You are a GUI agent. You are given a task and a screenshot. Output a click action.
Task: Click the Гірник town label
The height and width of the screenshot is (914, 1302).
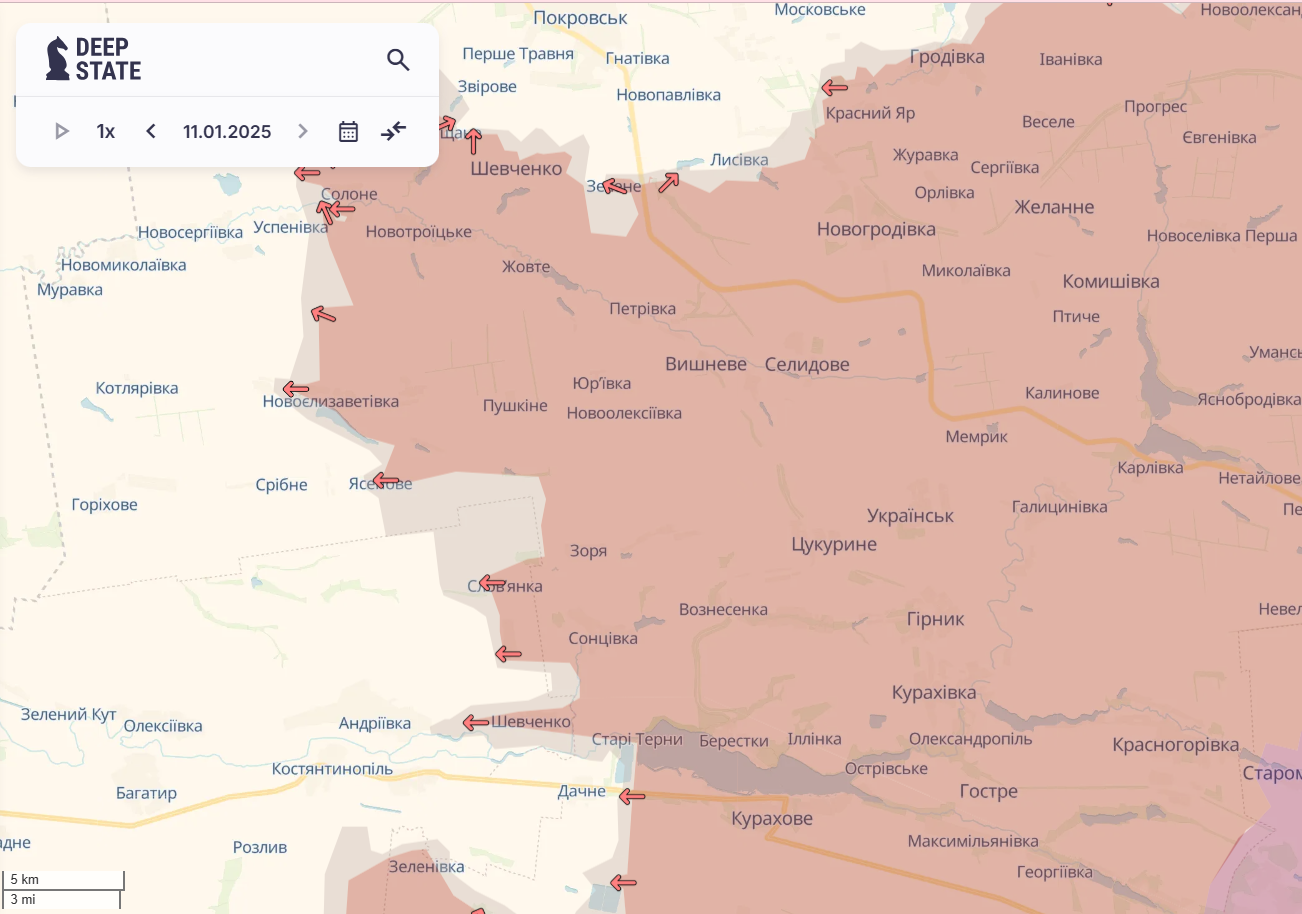tap(936, 619)
